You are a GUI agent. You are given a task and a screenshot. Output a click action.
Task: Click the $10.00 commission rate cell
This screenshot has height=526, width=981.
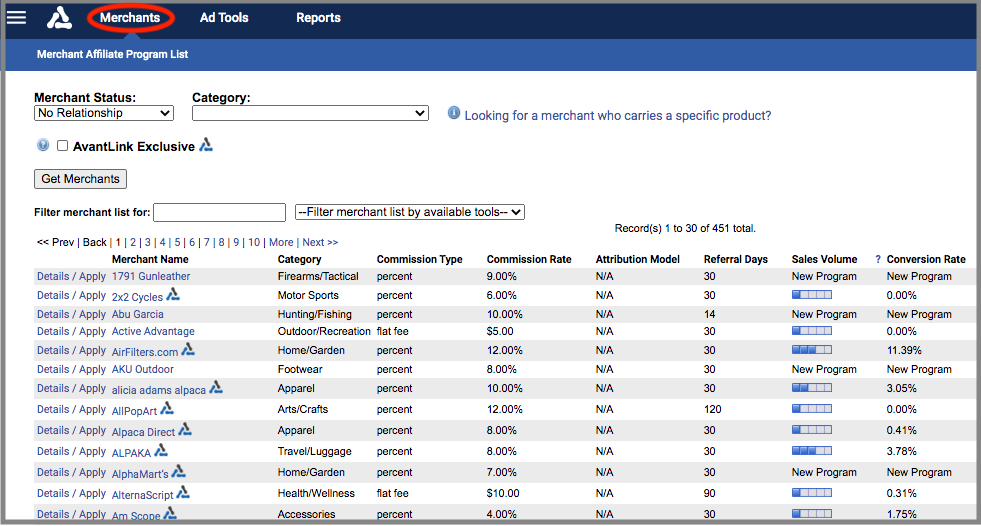[x=503, y=493]
